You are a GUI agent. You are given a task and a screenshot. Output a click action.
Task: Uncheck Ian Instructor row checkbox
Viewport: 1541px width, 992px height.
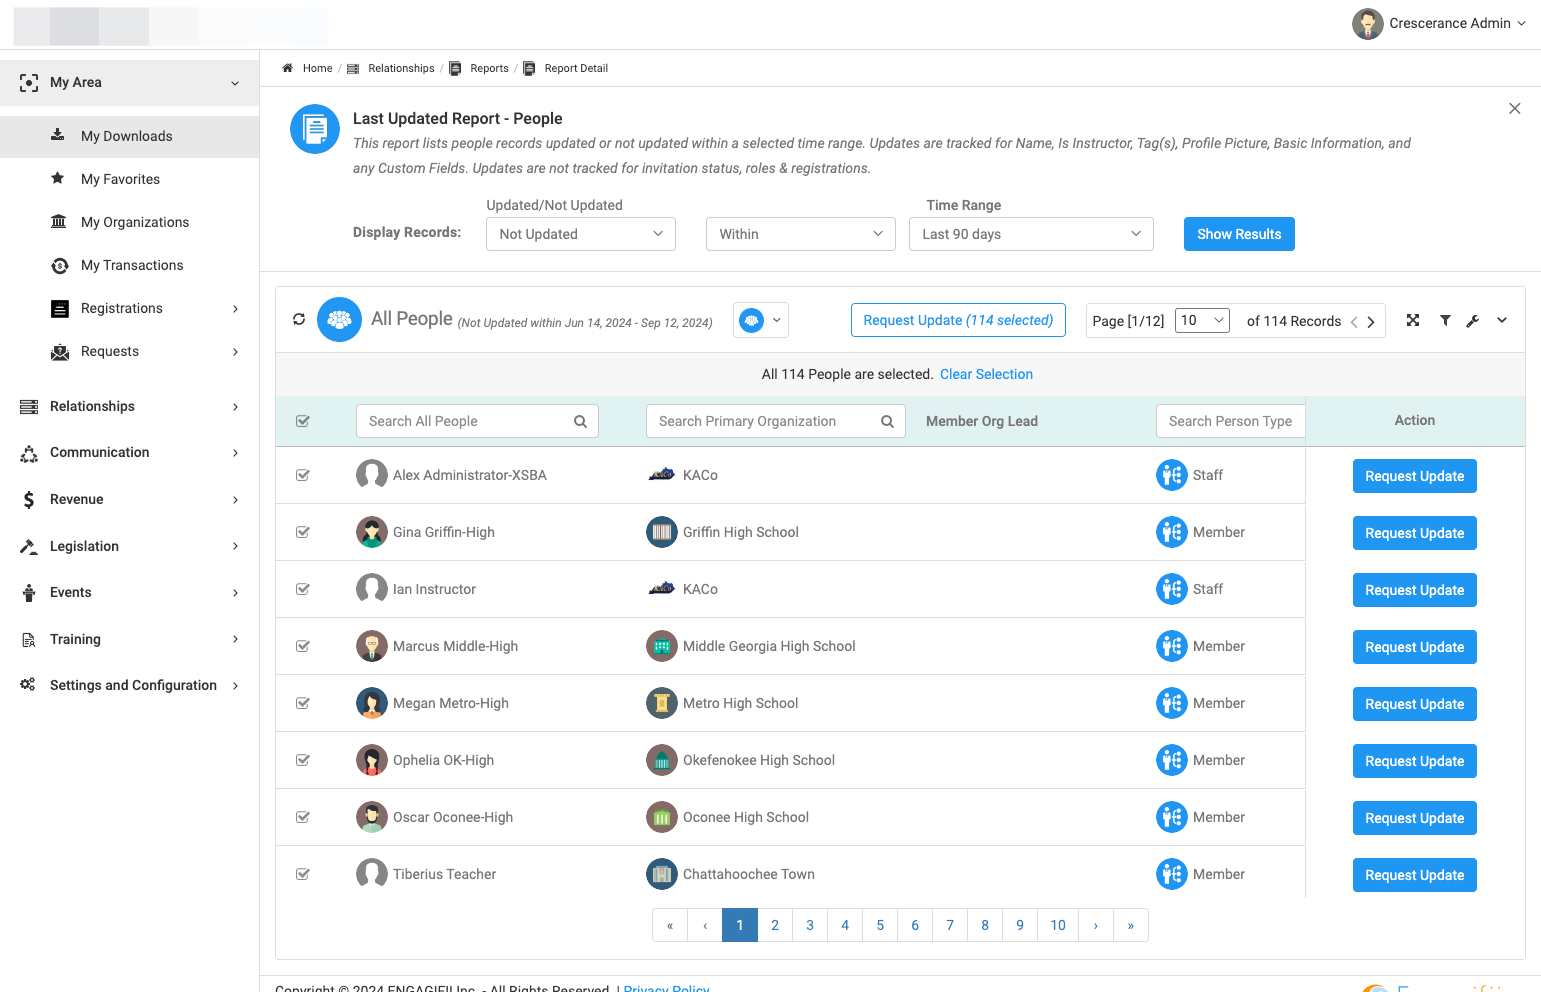tap(303, 590)
